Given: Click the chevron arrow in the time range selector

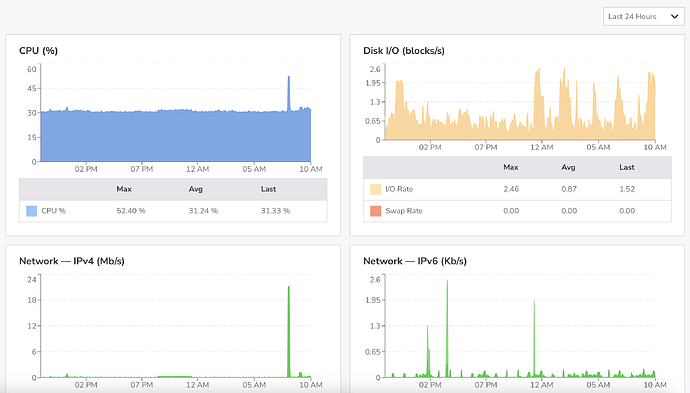Looking at the screenshot, I should pos(675,16).
